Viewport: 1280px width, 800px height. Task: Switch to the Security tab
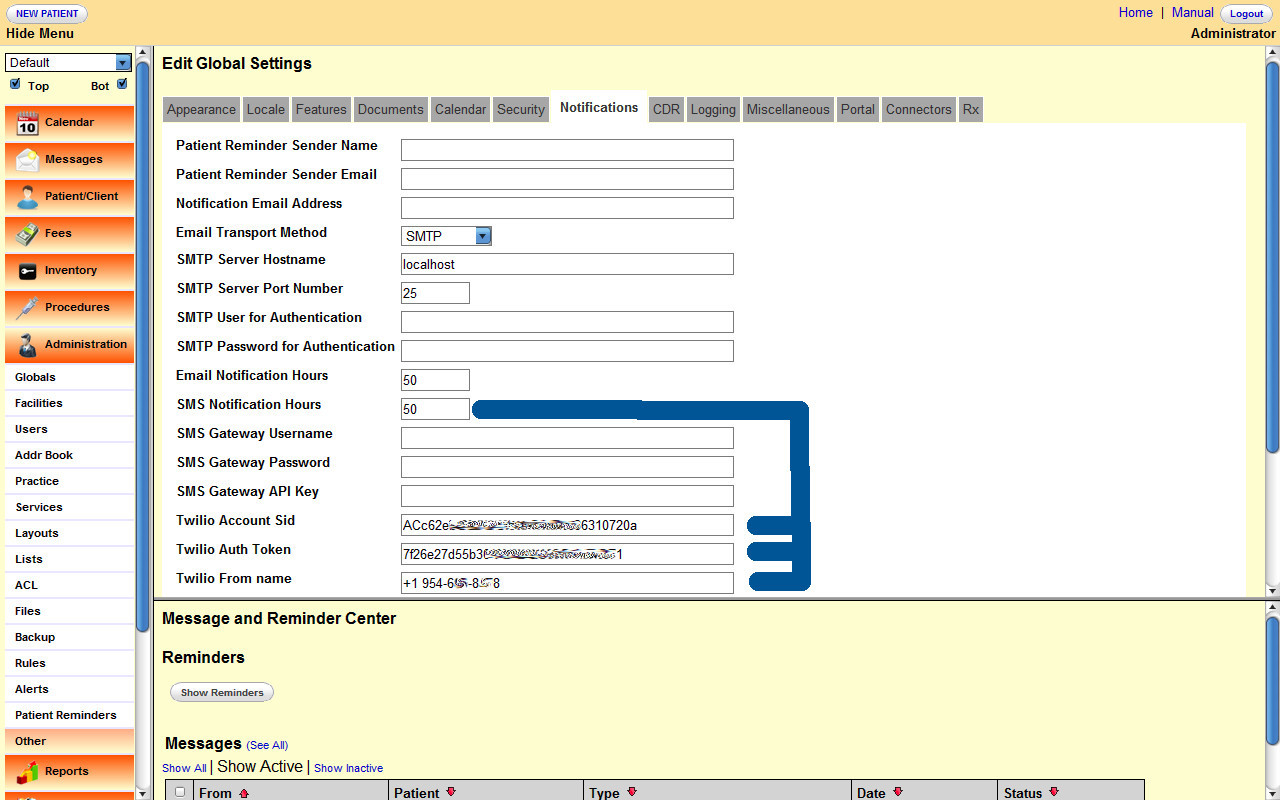(x=521, y=110)
